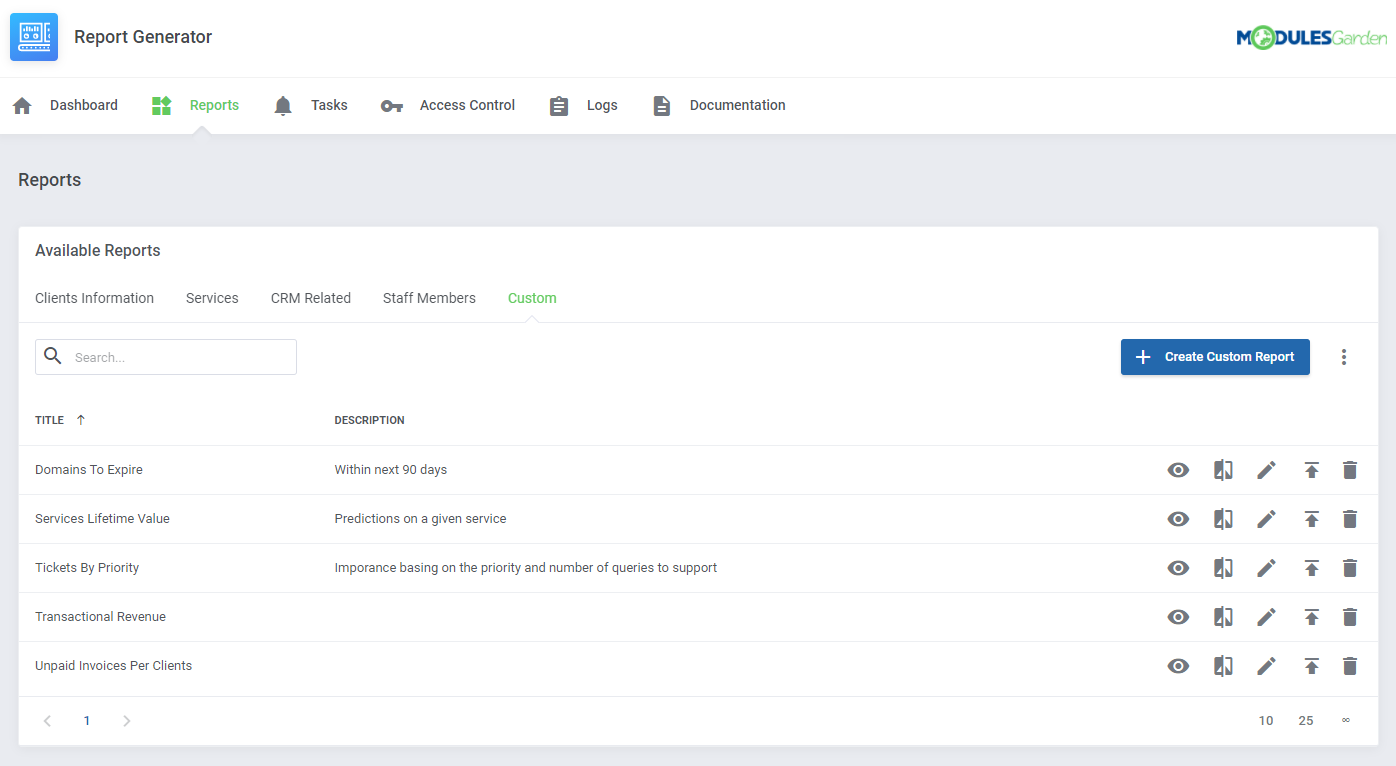Go to next page chevron
The image size is (1396, 766).
pyautogui.click(x=126, y=721)
